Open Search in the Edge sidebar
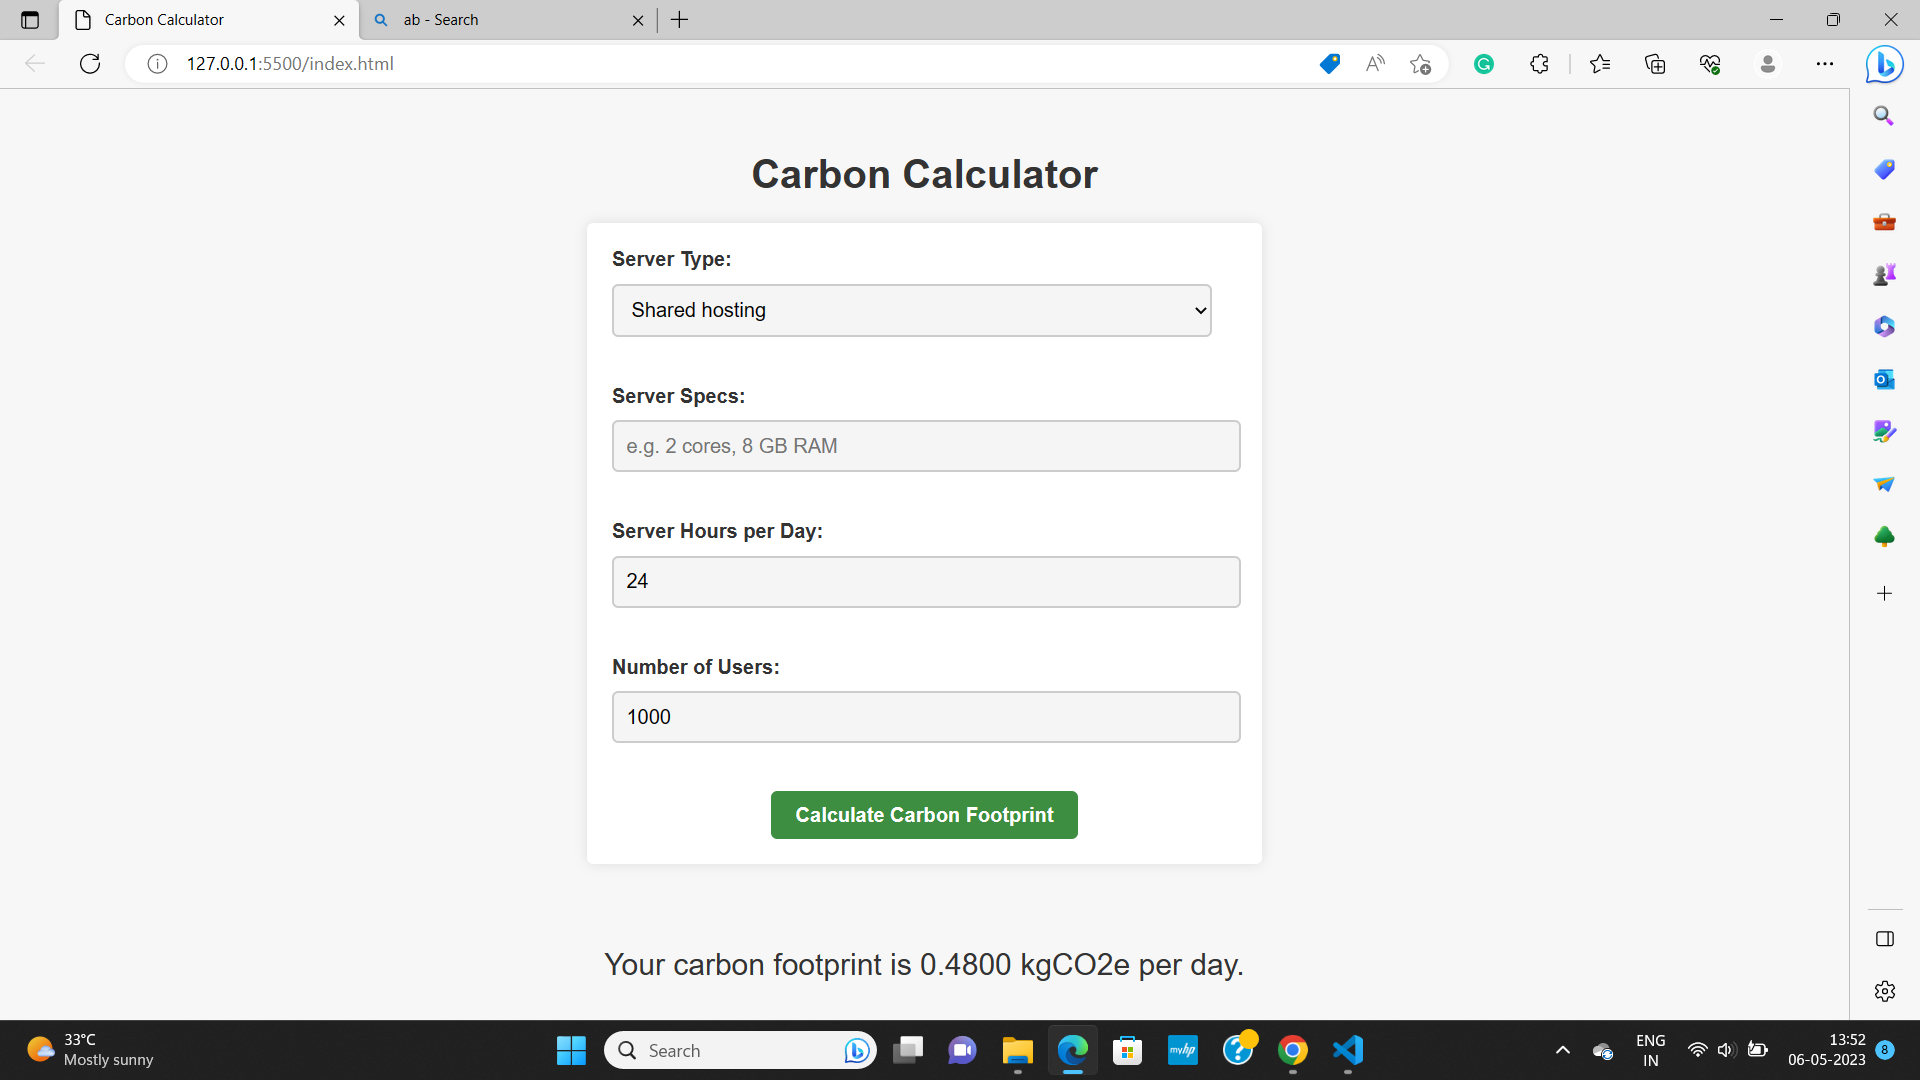1920x1080 pixels. [x=1884, y=115]
